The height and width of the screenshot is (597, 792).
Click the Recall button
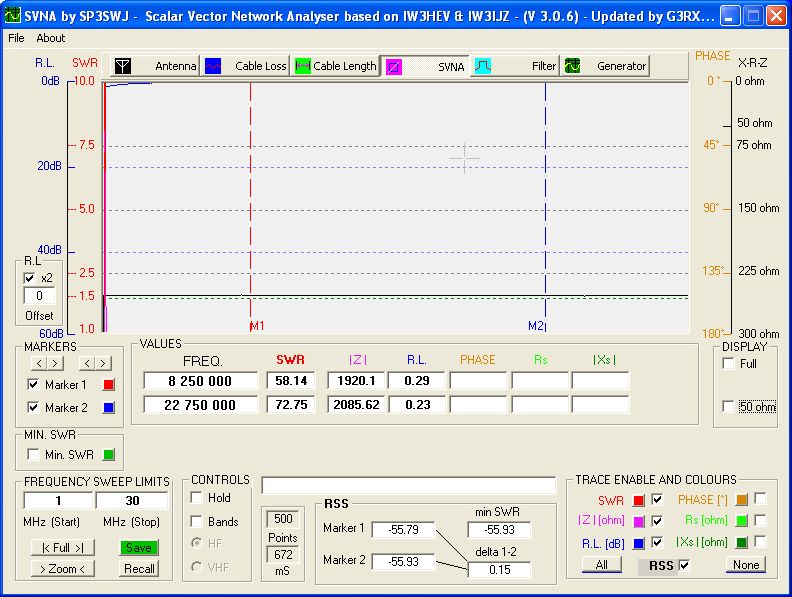point(139,568)
